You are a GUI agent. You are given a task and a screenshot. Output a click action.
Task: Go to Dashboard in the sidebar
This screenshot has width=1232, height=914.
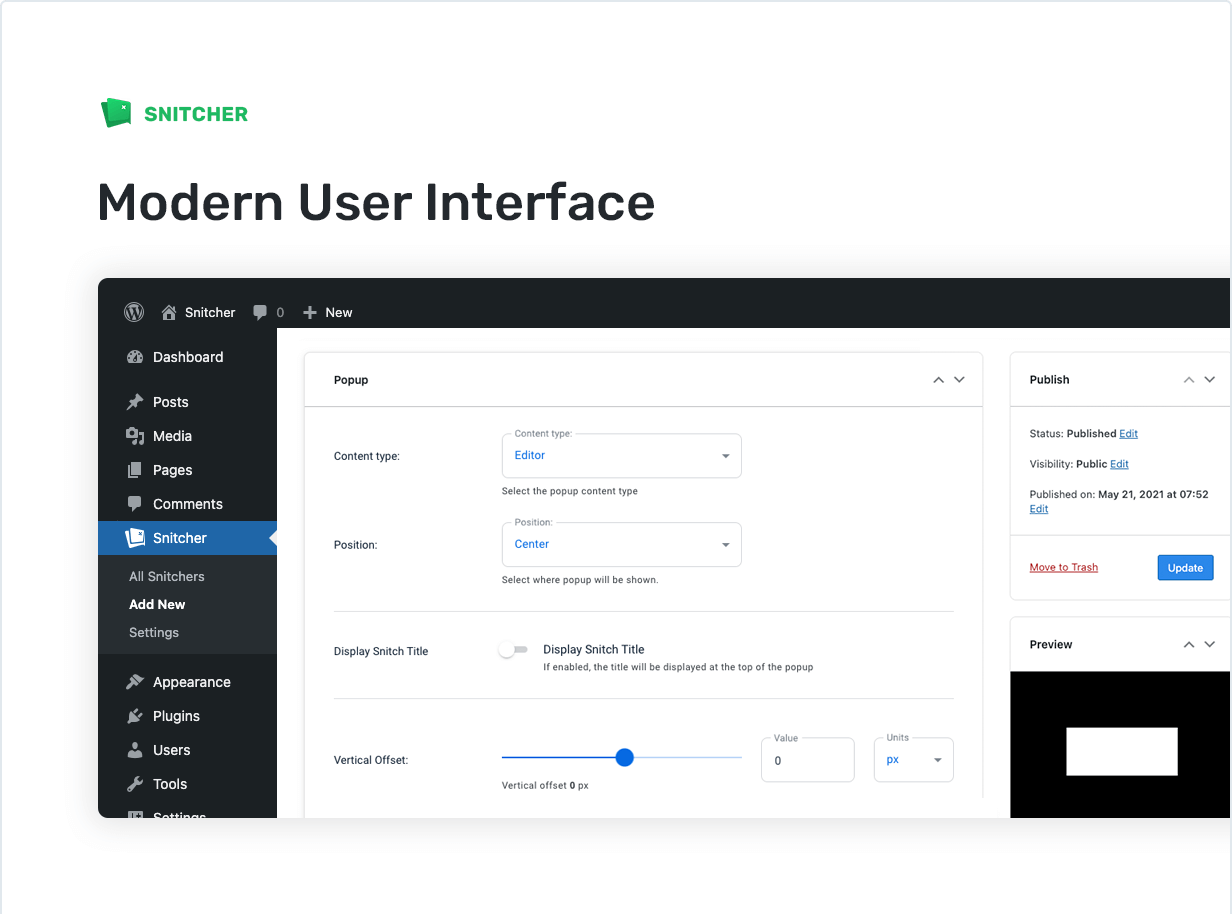pyautogui.click(x=188, y=357)
